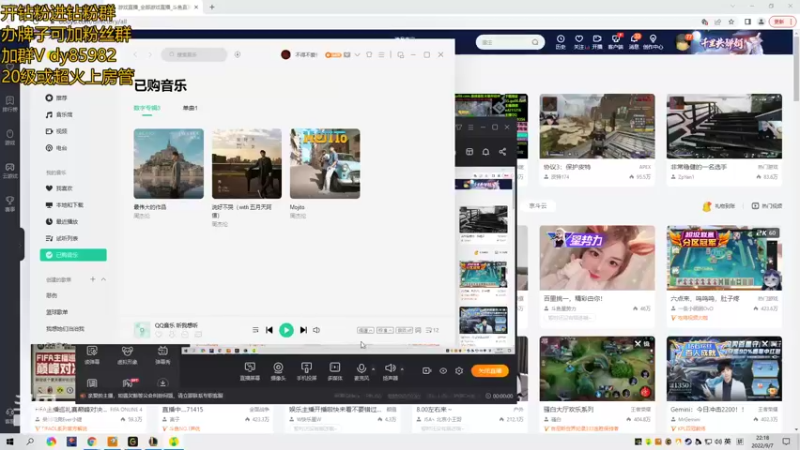Open the sound quality dropdown in player bar
This screenshot has height=450, width=800.
(385, 331)
